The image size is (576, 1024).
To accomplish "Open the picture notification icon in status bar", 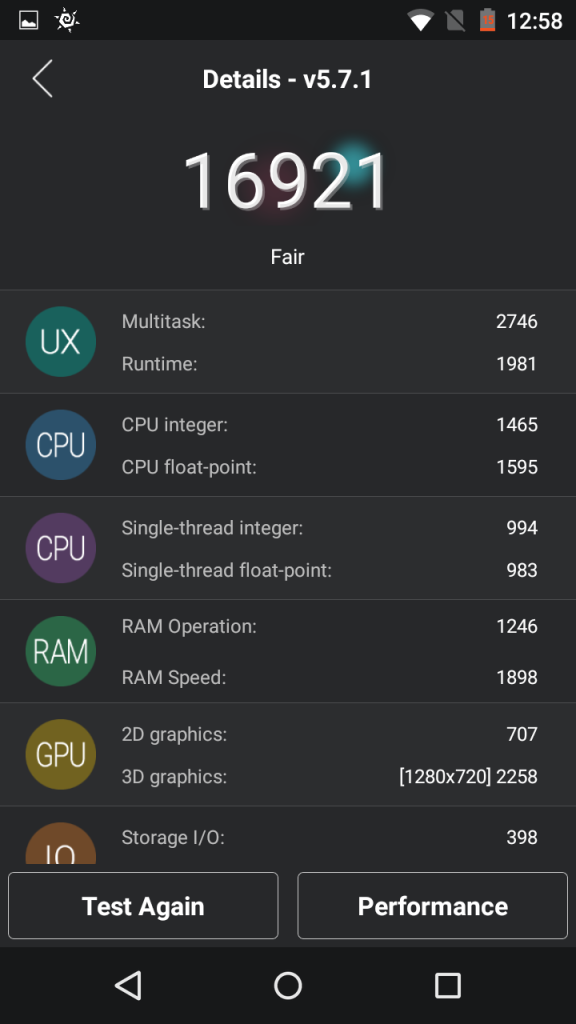I will click(x=29, y=20).
